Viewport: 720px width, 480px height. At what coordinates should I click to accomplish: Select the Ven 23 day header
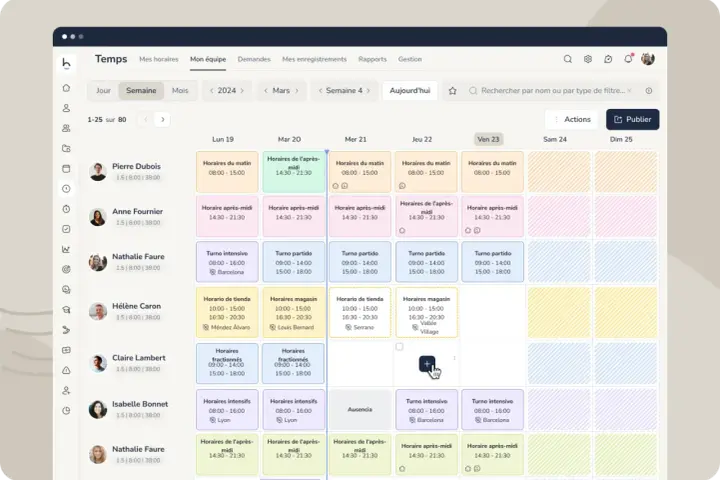tap(488, 139)
